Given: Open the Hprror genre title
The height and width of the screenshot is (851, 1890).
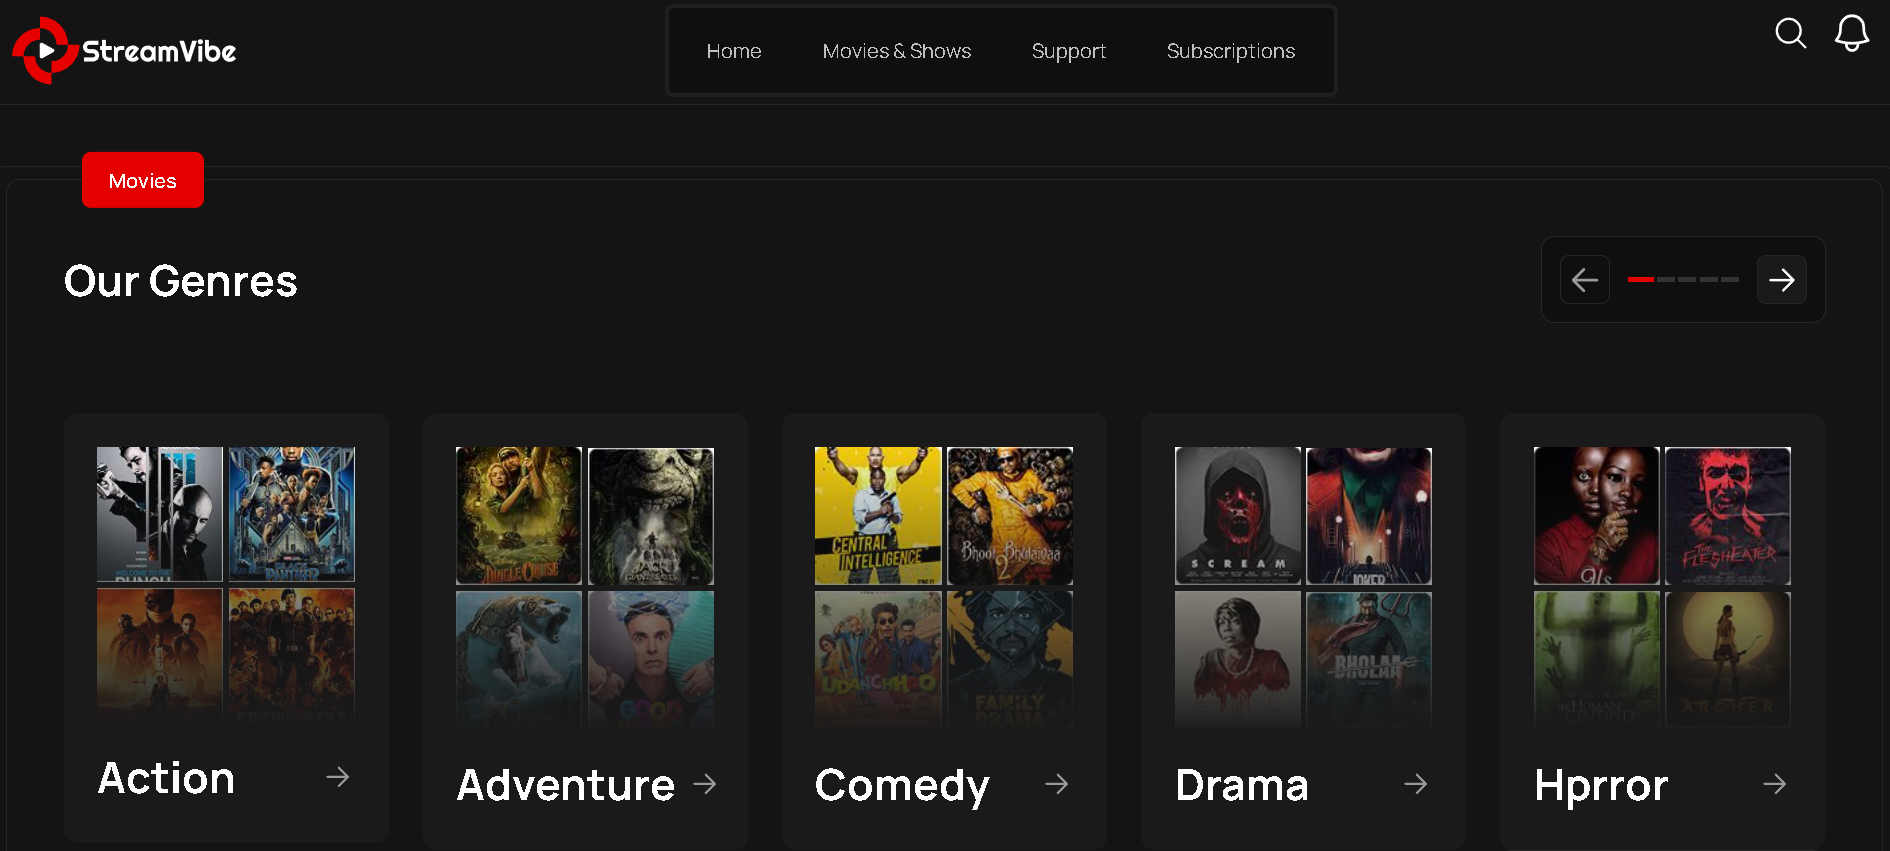Looking at the screenshot, I should [1601, 786].
